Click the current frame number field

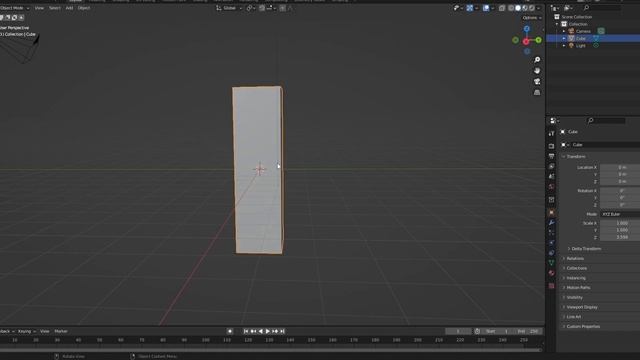tap(458, 331)
